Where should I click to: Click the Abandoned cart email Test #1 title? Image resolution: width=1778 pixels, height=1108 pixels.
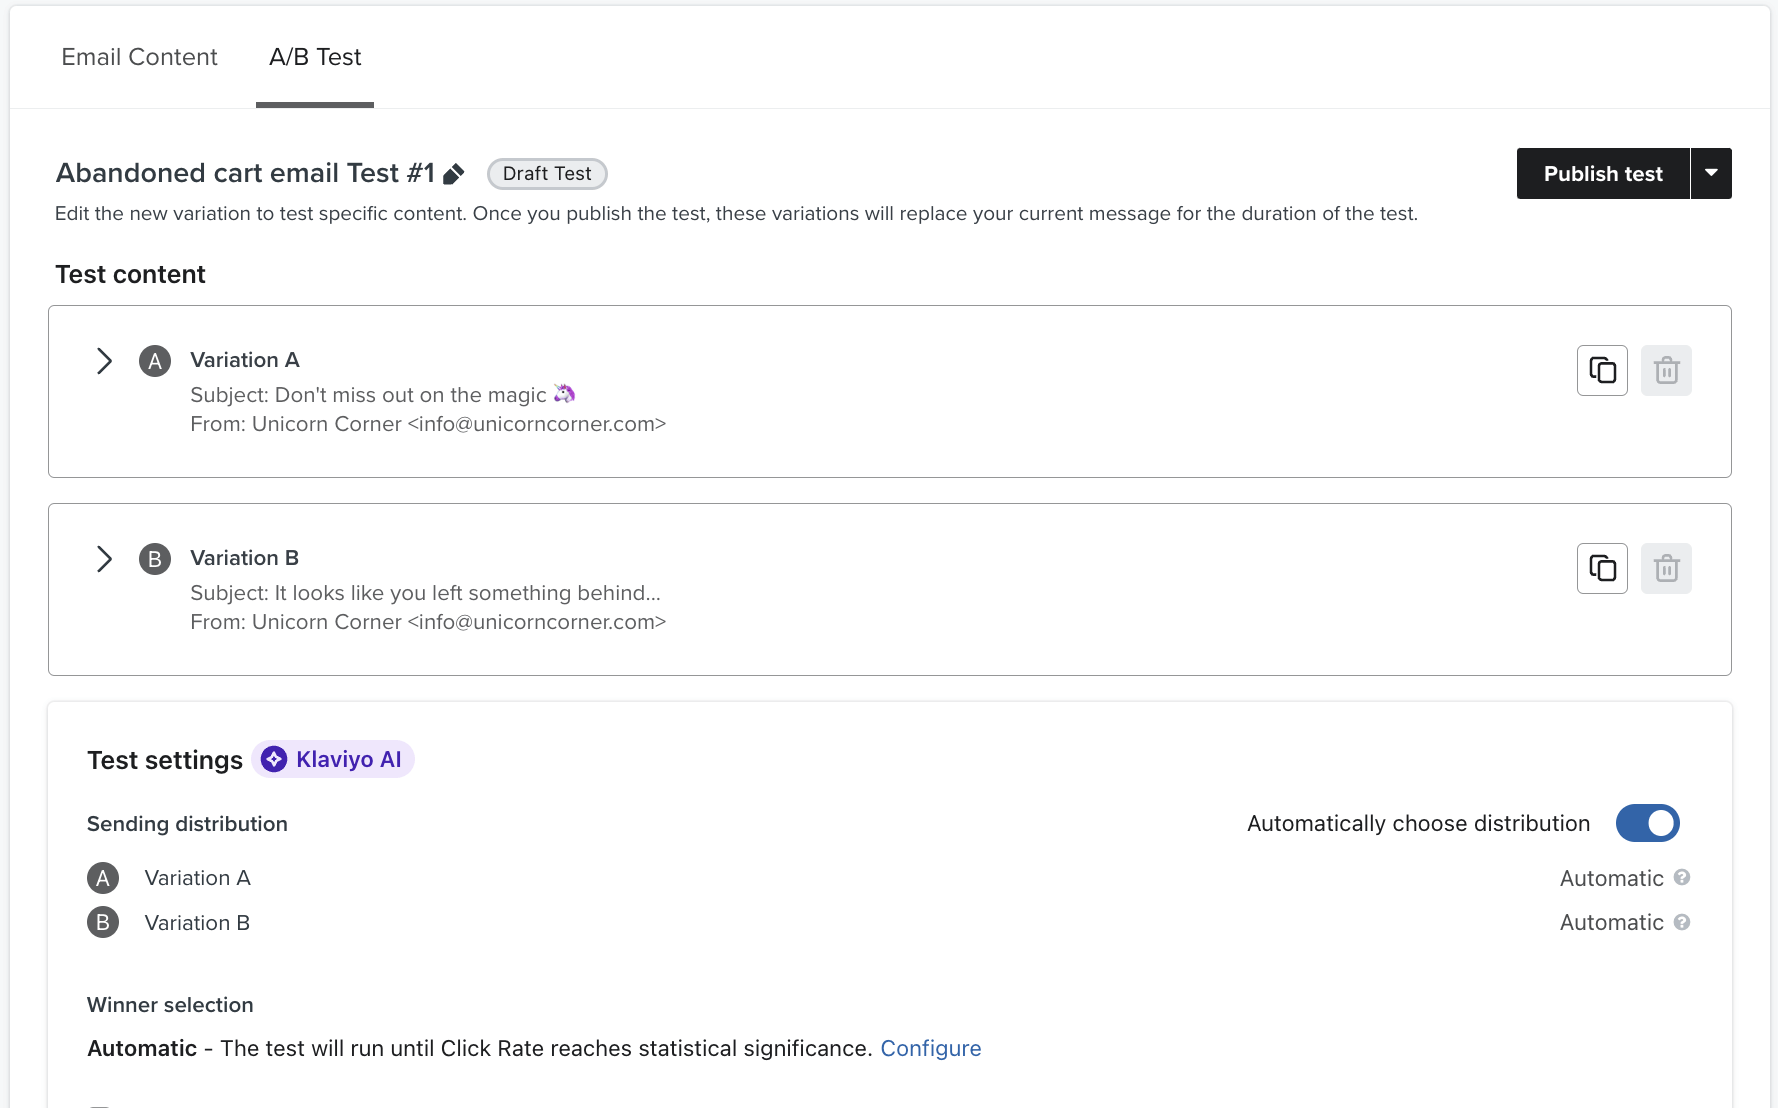(x=245, y=173)
